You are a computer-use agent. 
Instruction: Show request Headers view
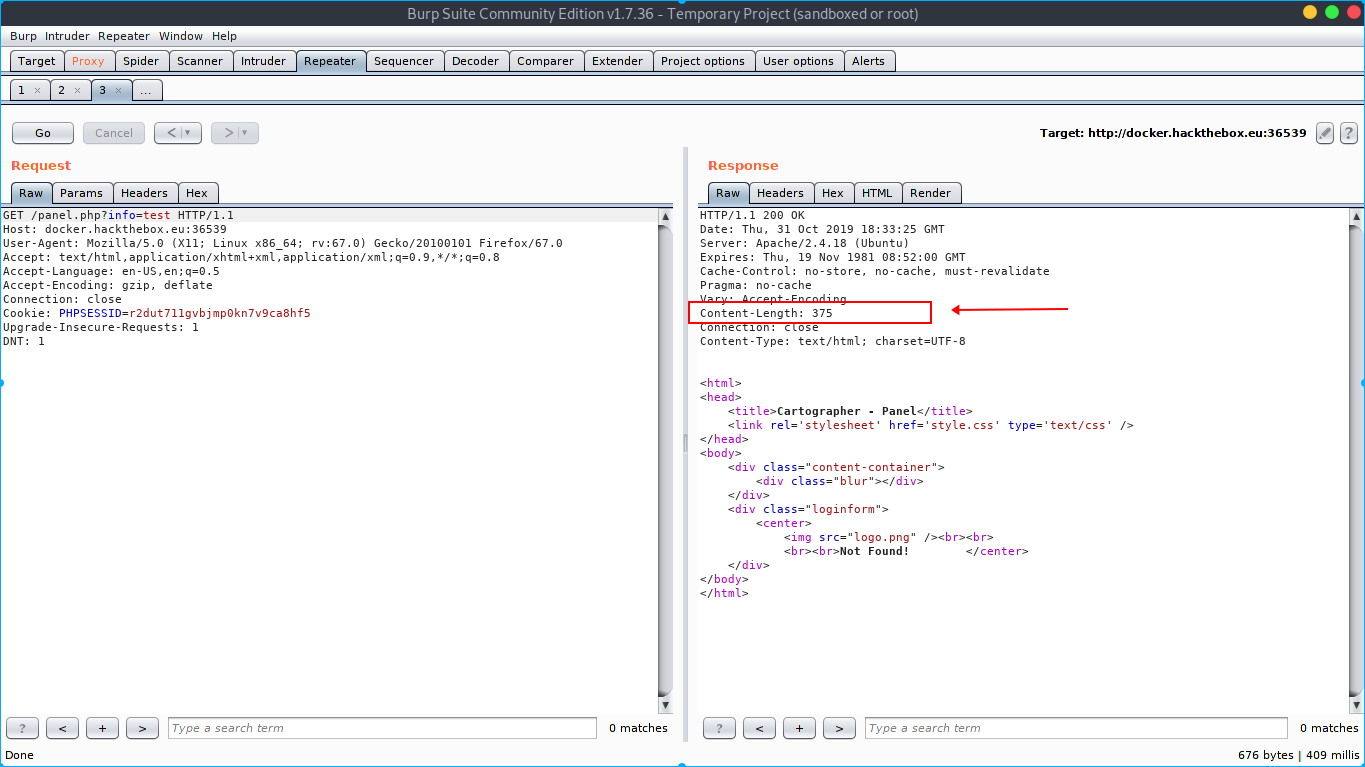point(145,193)
